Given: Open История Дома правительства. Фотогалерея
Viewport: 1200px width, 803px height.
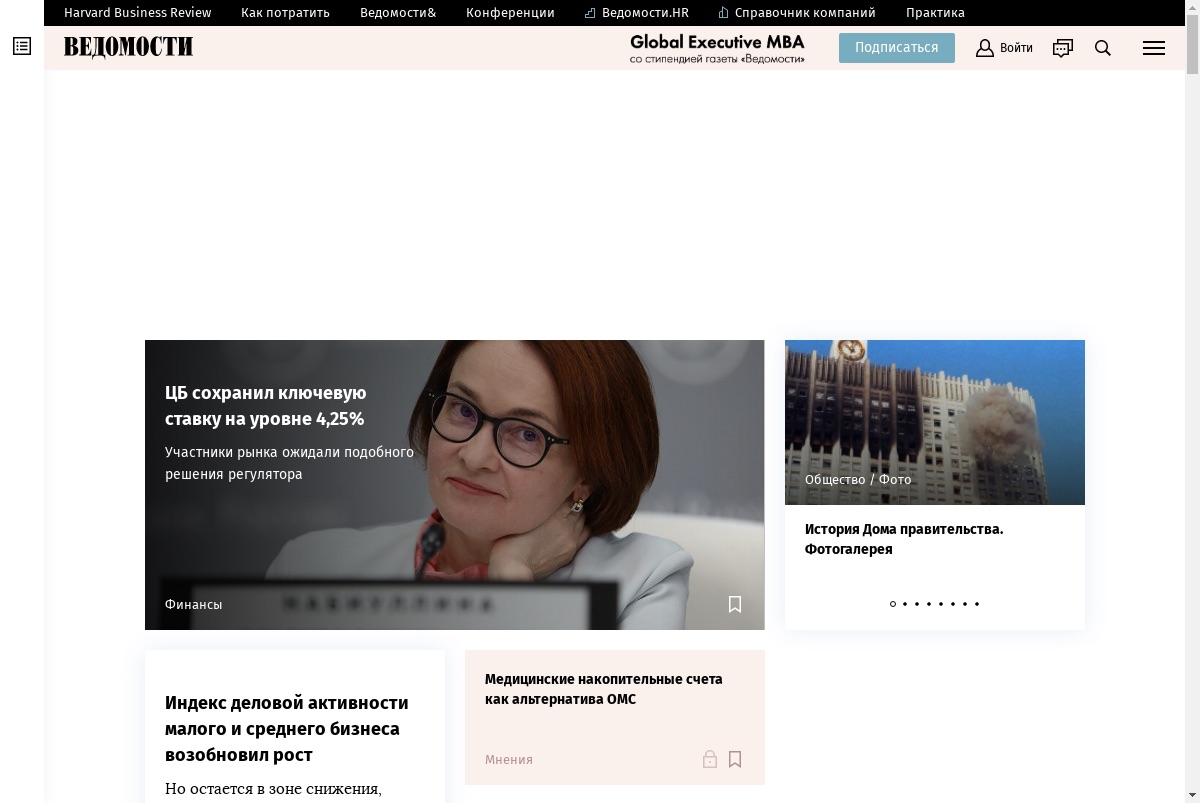Looking at the screenshot, I should [x=904, y=539].
